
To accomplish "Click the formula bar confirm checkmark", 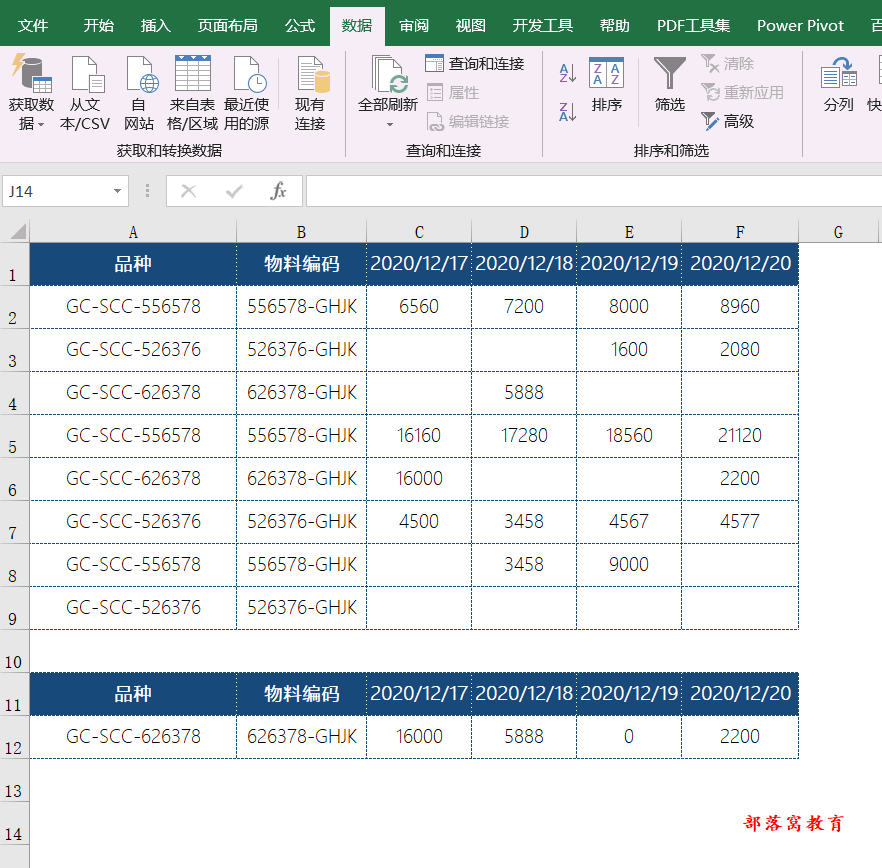I will (234, 191).
